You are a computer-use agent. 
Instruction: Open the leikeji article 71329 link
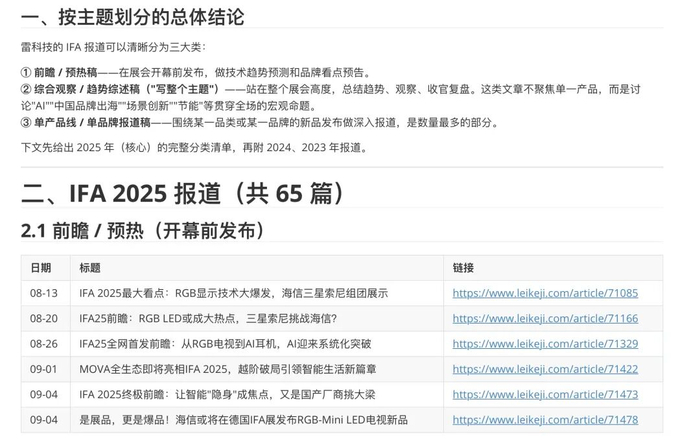pos(545,344)
